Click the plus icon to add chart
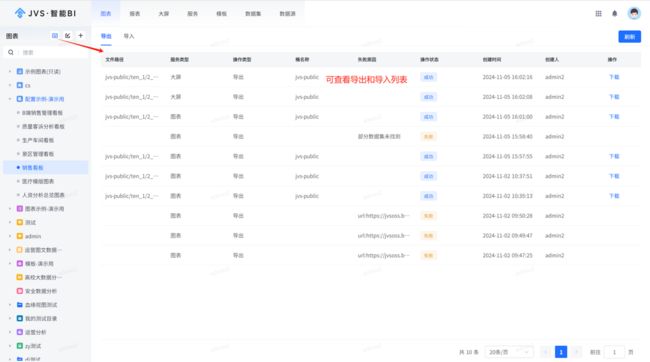Viewport: 650px width, 362px height. coord(80,36)
